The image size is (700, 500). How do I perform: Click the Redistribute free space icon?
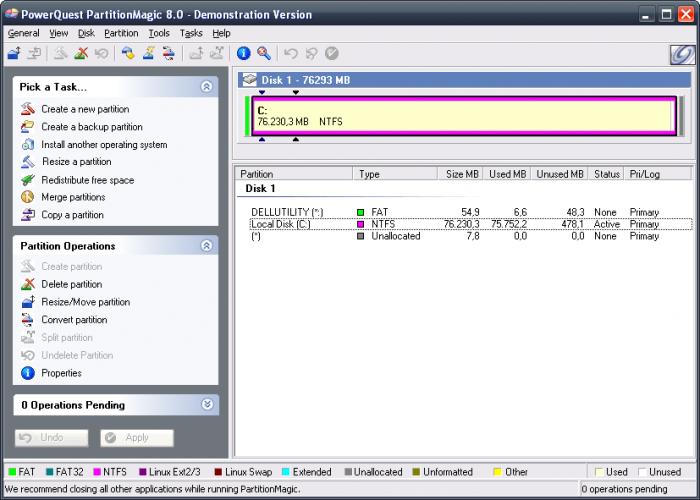(x=28, y=180)
